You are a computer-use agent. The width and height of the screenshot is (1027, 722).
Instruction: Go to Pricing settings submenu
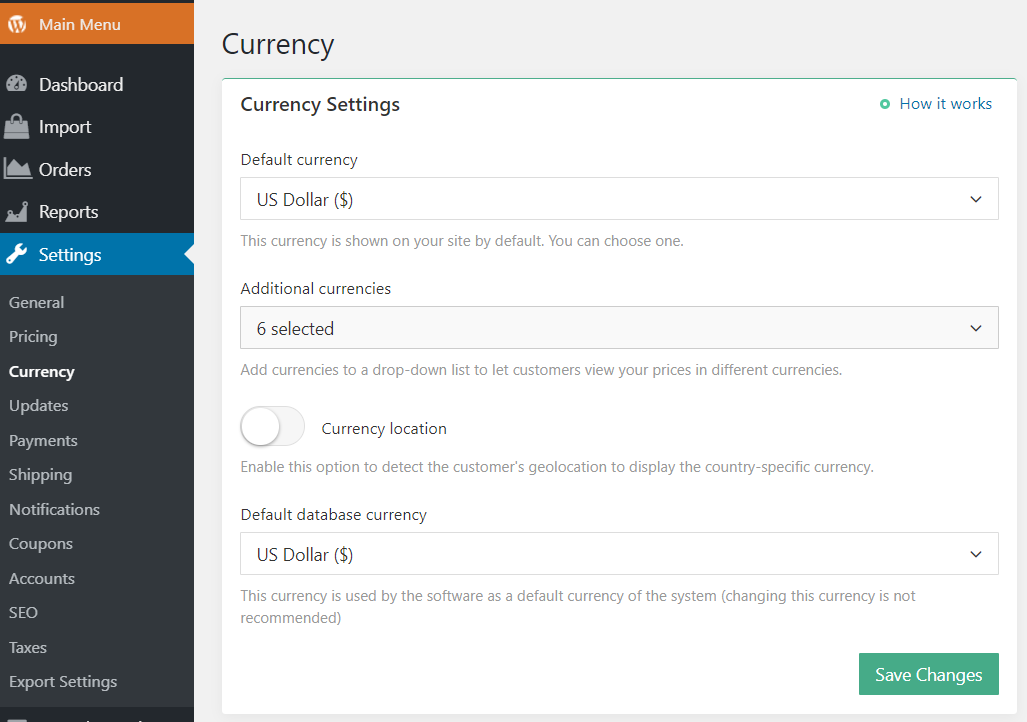coord(33,337)
